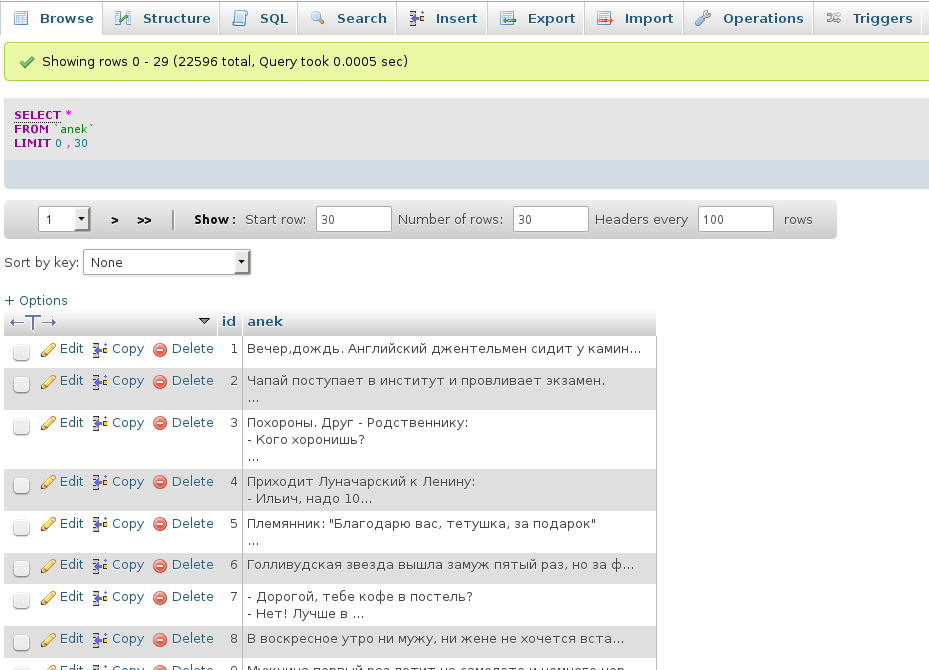The height and width of the screenshot is (670, 929).
Task: Click the red Delete icon for row 2
Action: [160, 382]
